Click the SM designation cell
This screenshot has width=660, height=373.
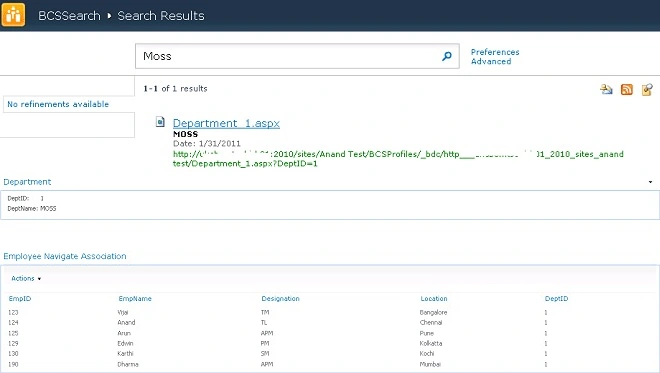pyautogui.click(x=265, y=354)
